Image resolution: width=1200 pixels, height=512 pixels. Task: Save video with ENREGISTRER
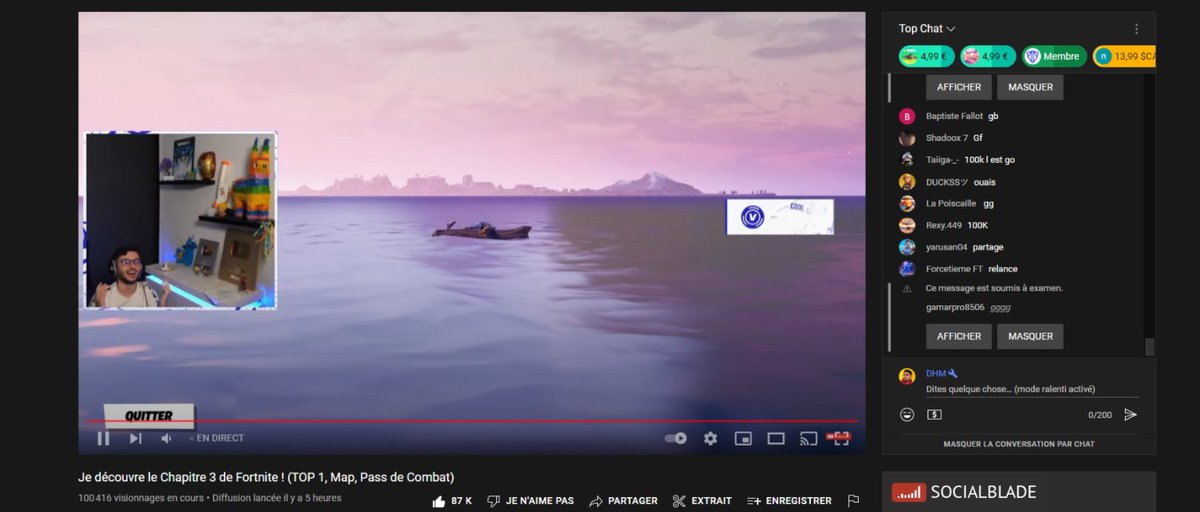(789, 501)
